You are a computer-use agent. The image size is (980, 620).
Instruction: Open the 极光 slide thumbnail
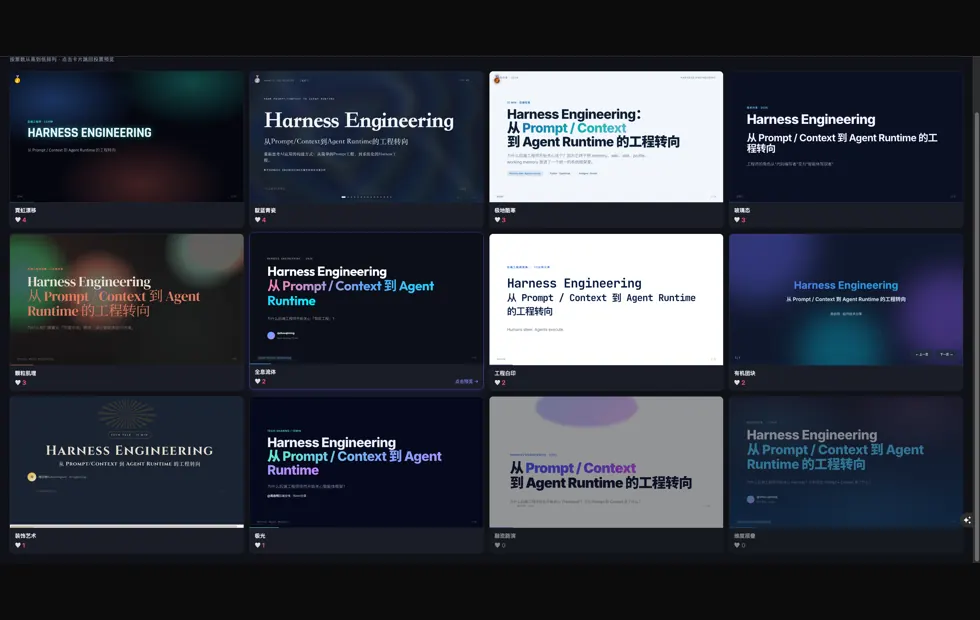[366, 462]
